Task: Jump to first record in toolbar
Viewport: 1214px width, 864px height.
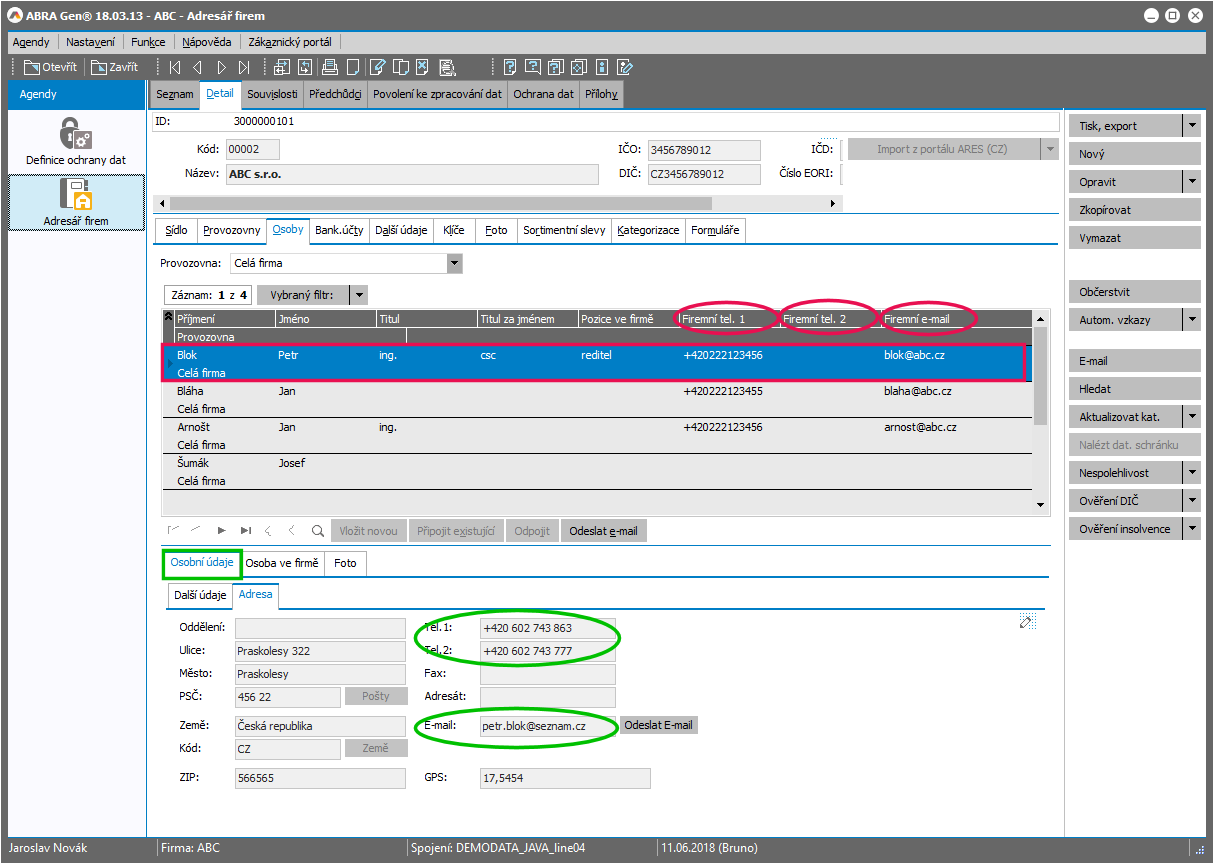Action: 175,67
